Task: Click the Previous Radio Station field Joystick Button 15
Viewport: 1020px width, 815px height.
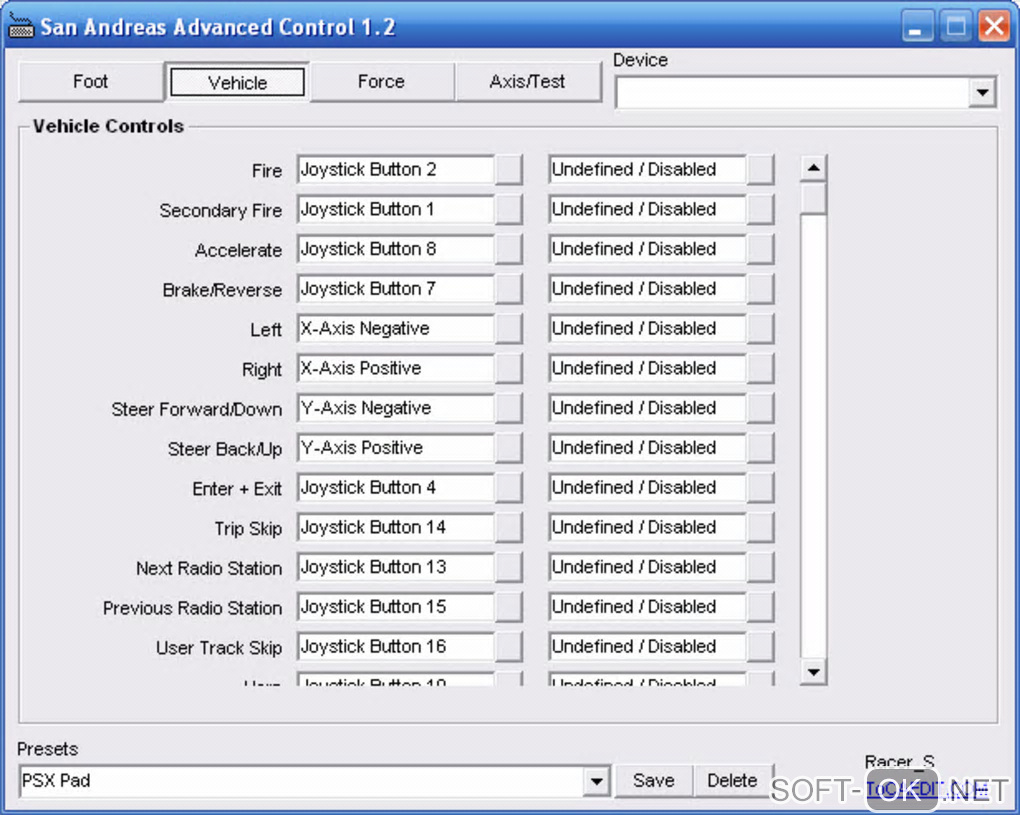Action: 396,607
